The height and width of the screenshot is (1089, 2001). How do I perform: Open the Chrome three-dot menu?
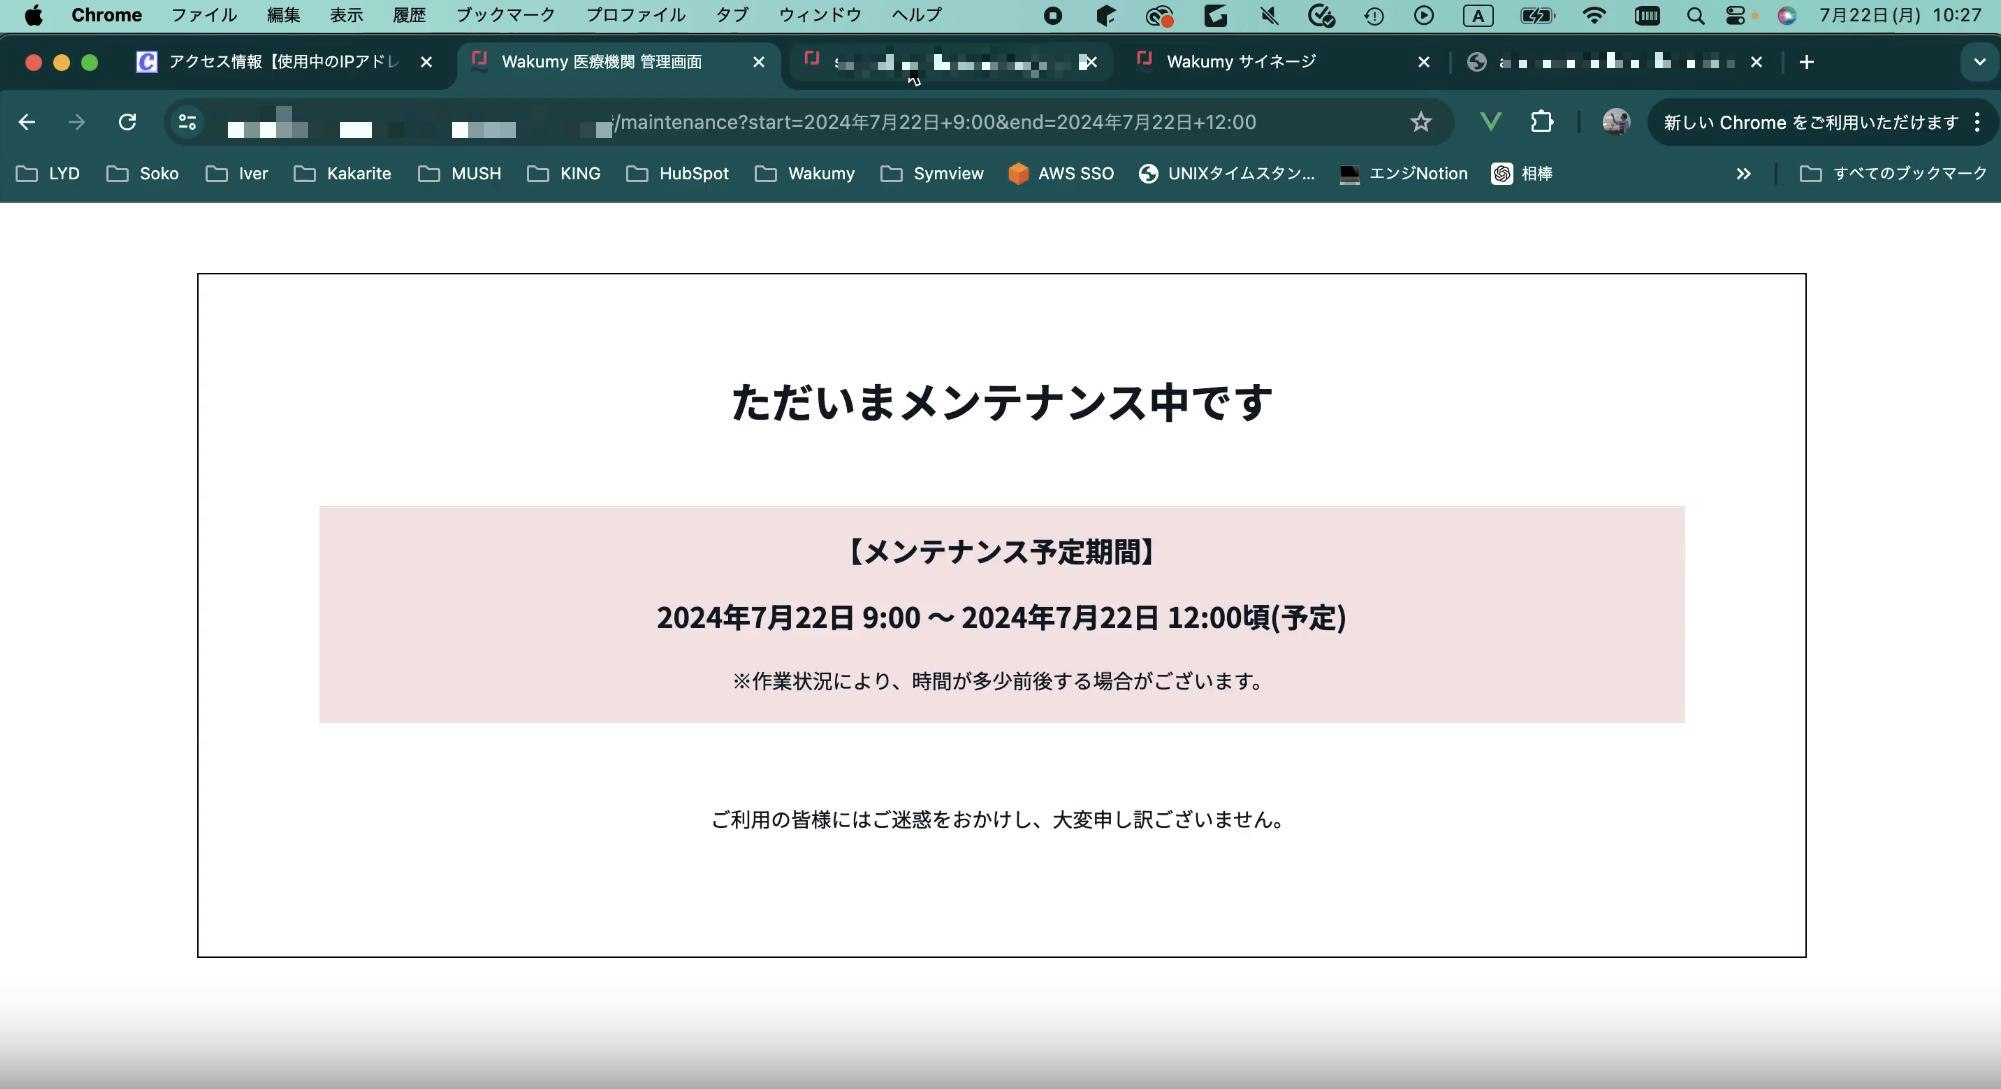pyautogui.click(x=1978, y=122)
